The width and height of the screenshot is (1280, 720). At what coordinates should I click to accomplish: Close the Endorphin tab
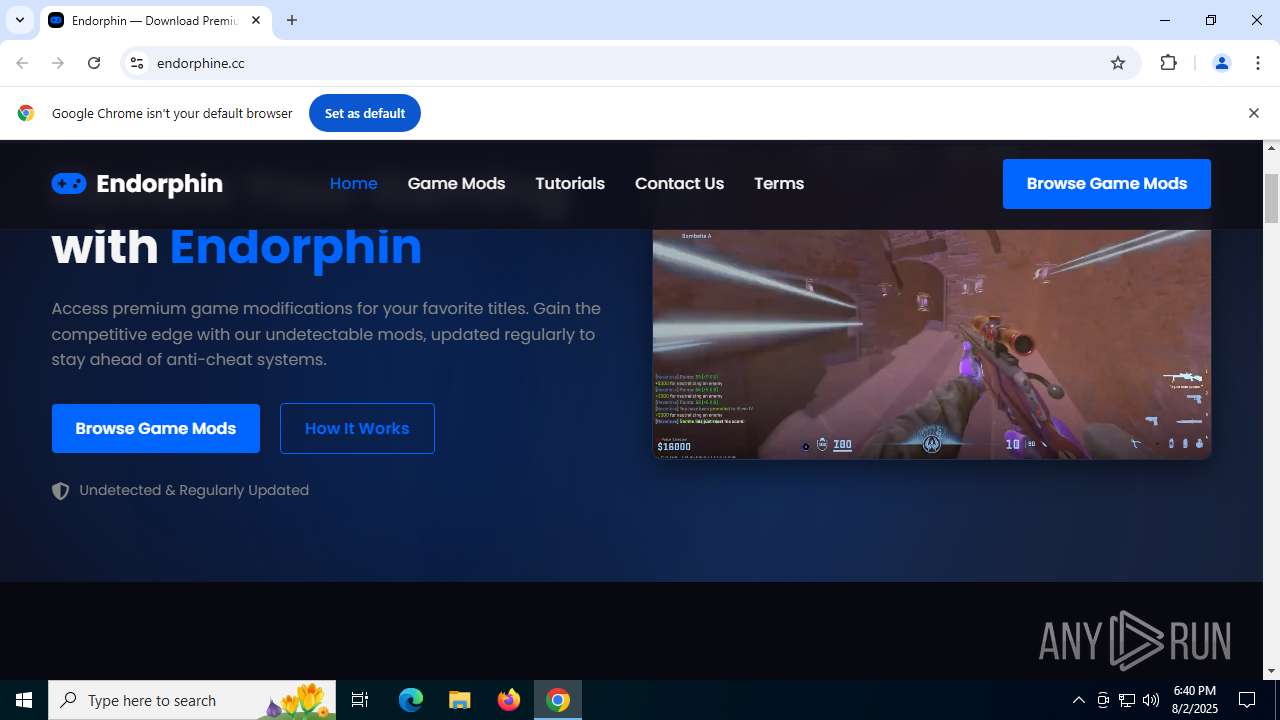(x=256, y=20)
